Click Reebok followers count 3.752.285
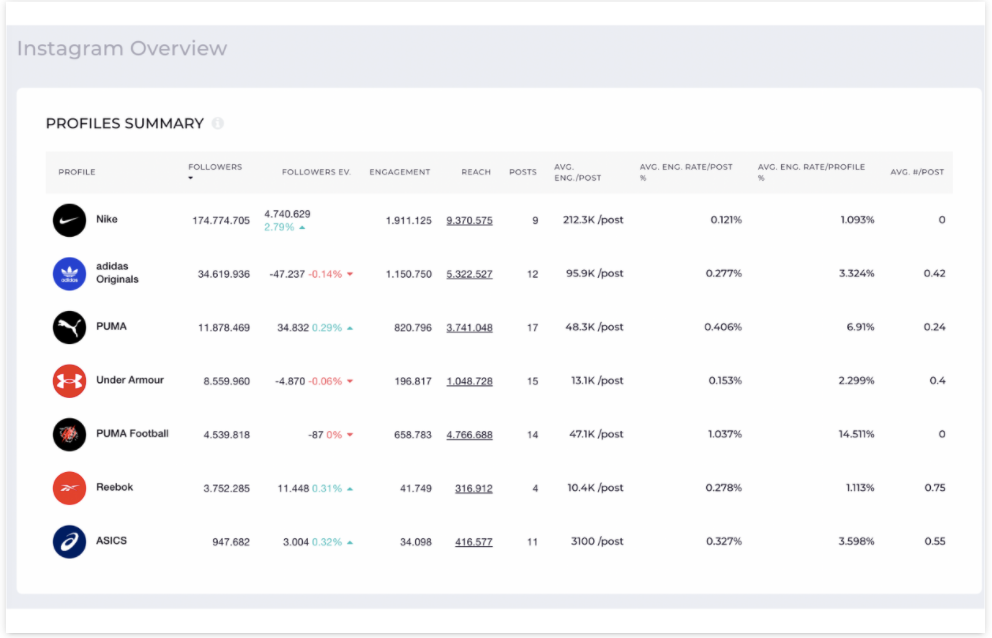The image size is (992, 638). (x=226, y=489)
